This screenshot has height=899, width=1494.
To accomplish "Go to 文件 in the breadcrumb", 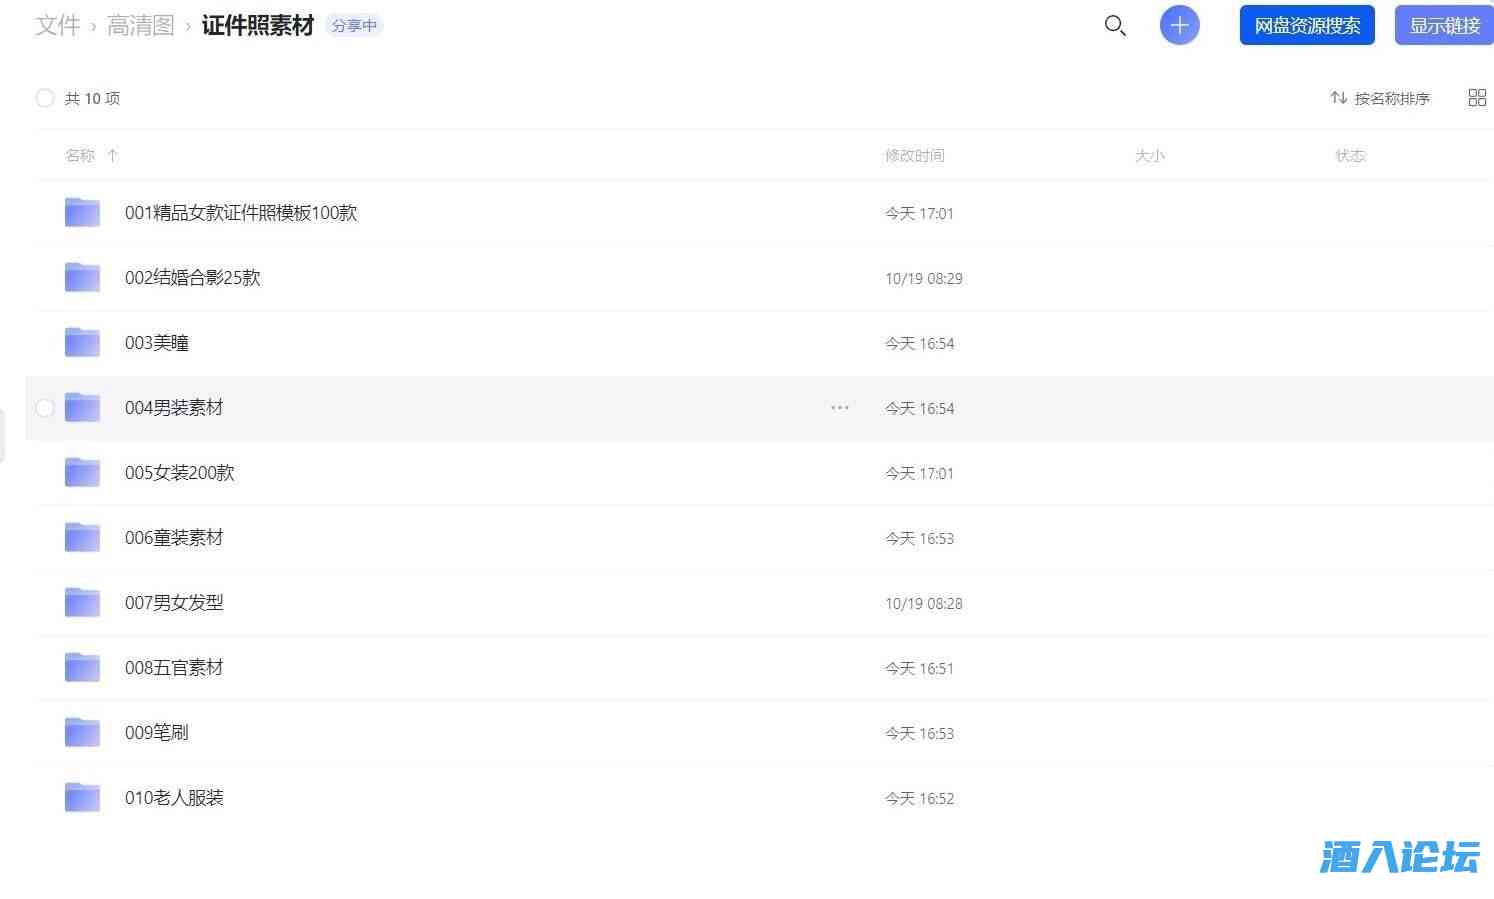I will pos(57,26).
